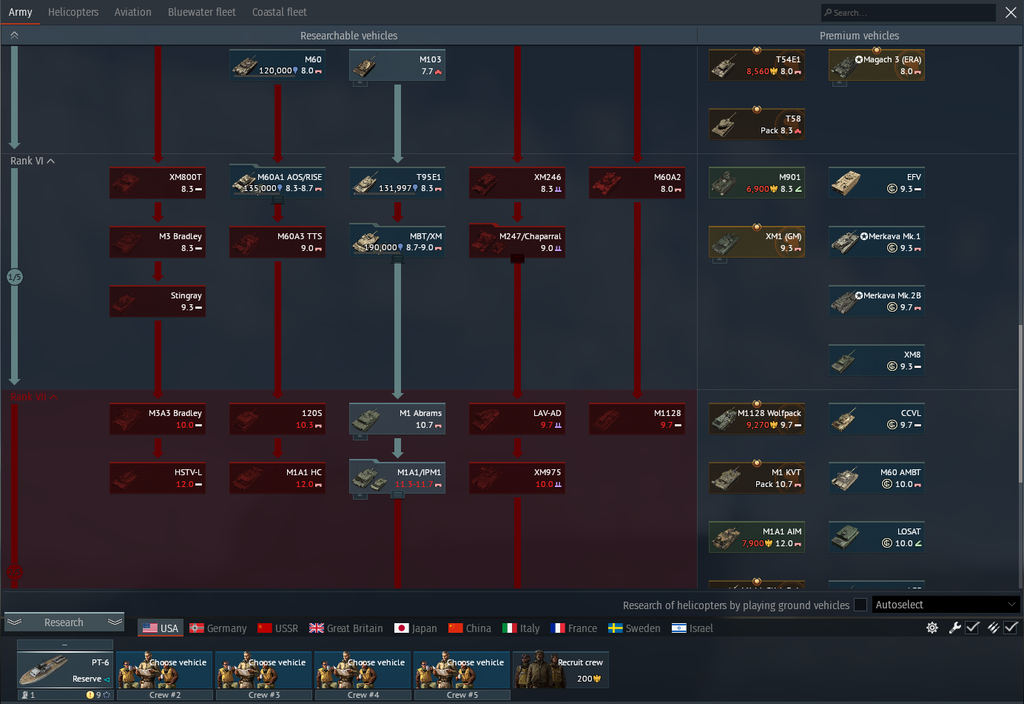Select the PT-6 Reserve crew slot
The height and width of the screenshot is (704, 1024).
(65, 670)
